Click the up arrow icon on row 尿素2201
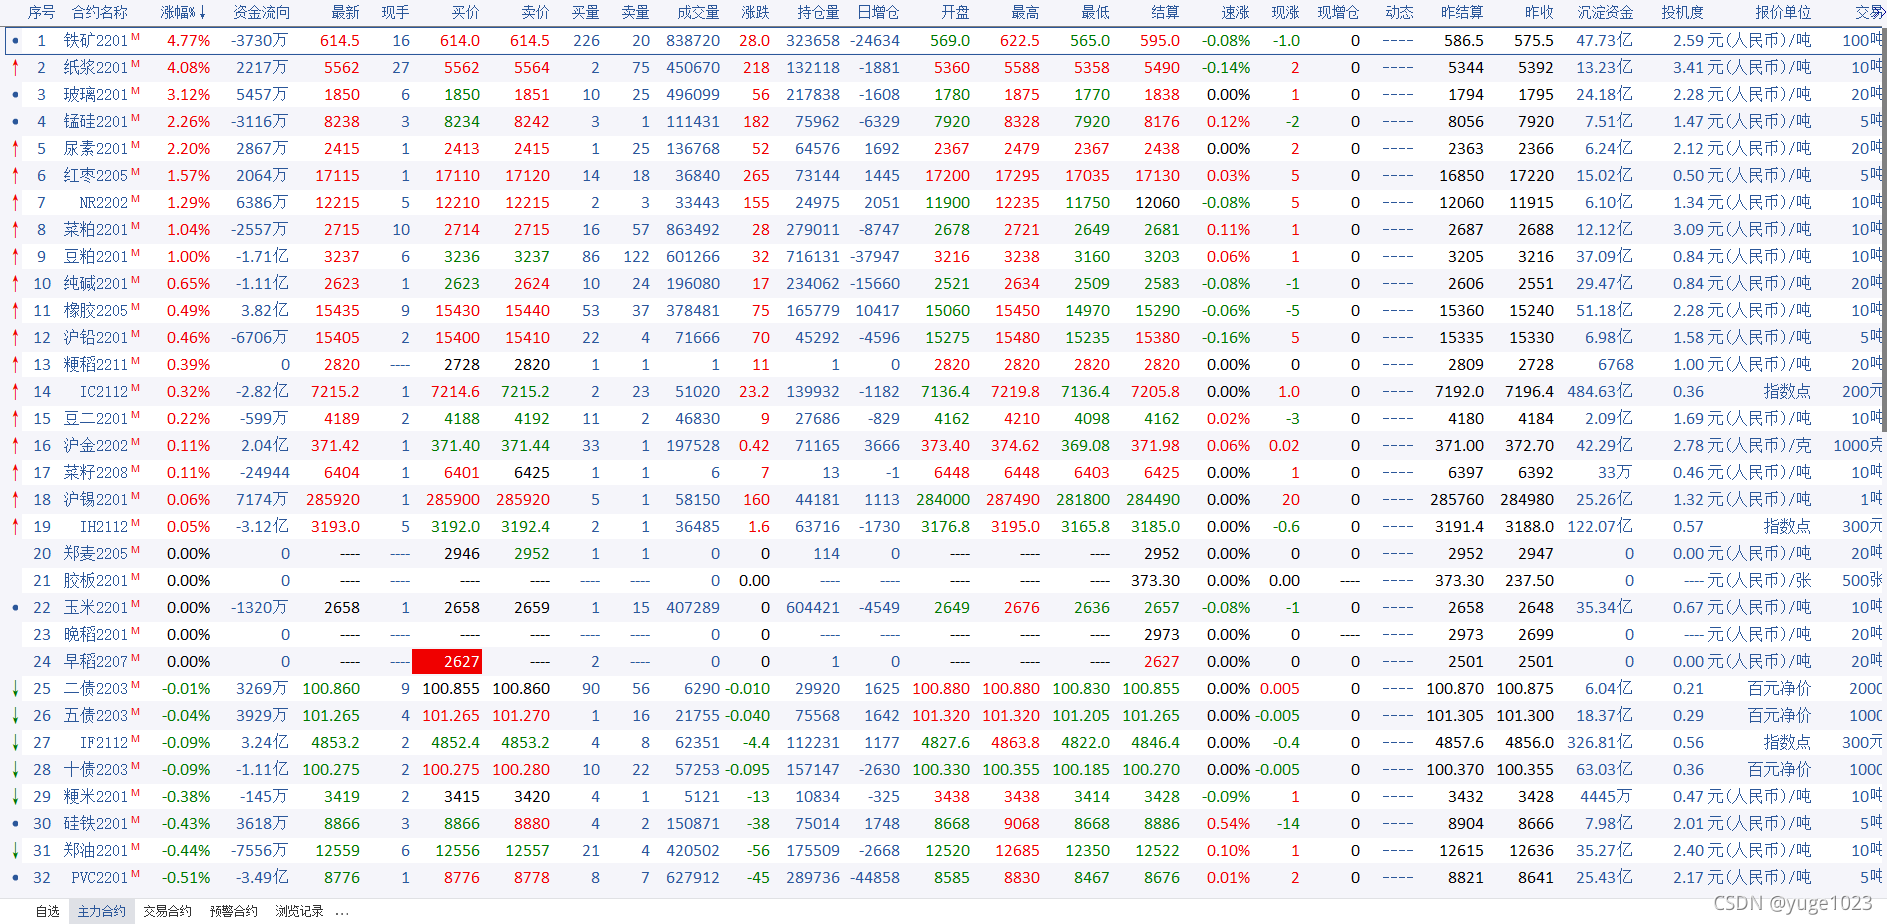Viewport: 1887px width, 924px height. (15, 148)
